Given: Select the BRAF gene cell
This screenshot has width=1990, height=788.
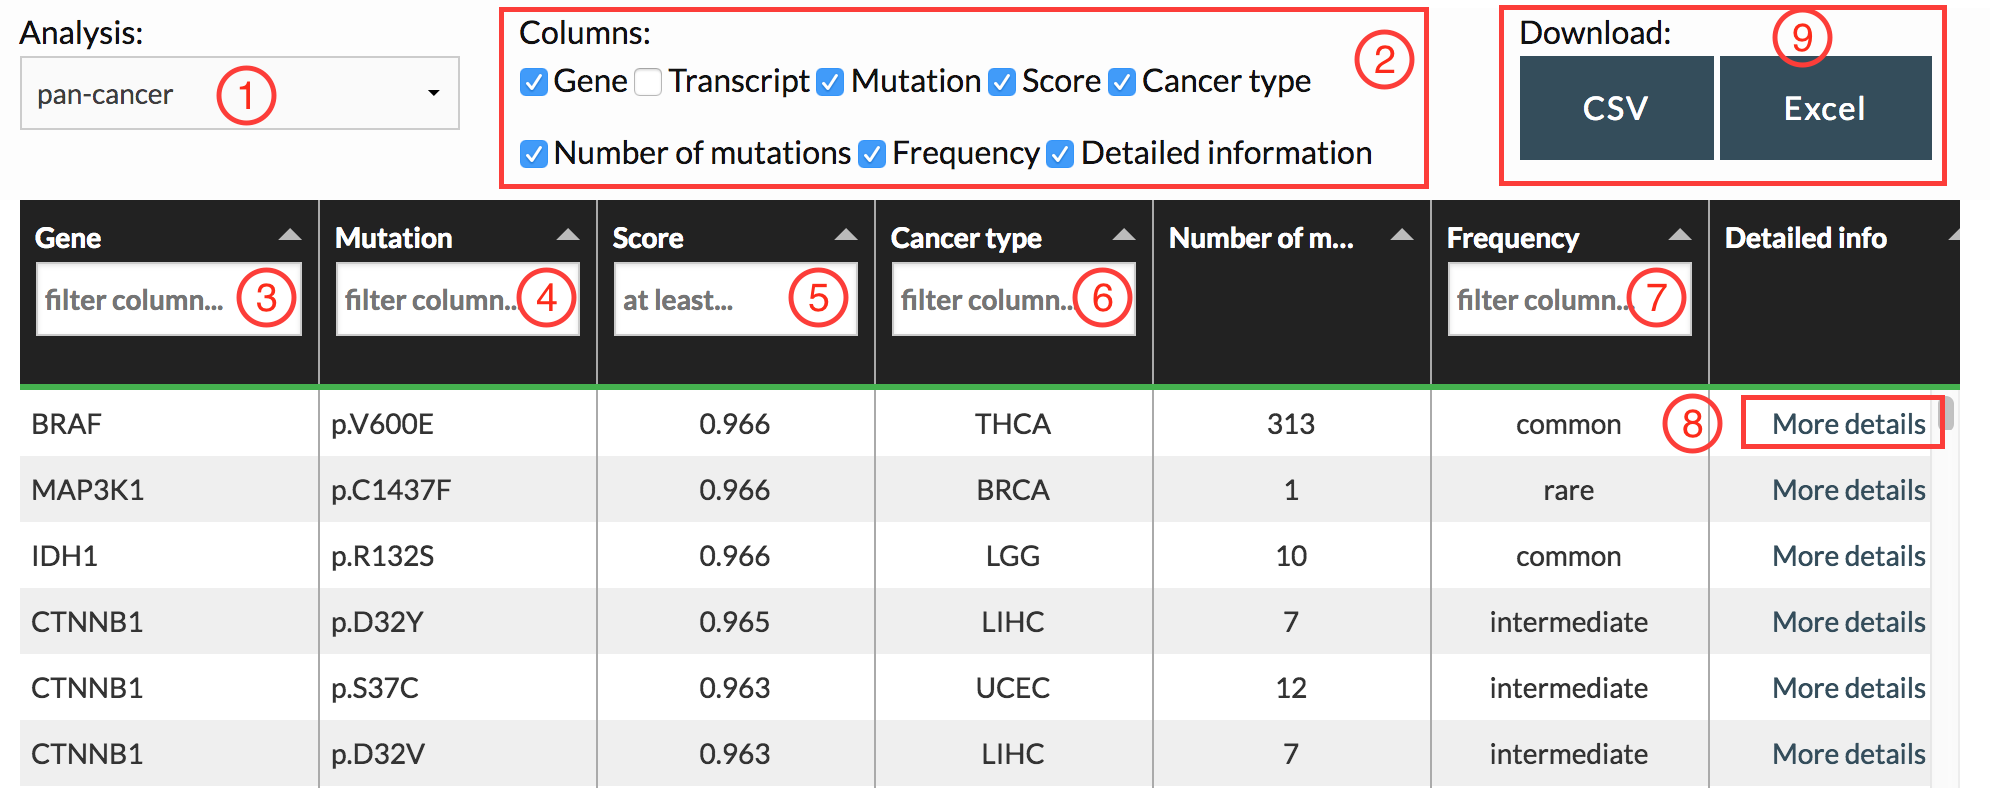Looking at the screenshot, I should (x=169, y=424).
